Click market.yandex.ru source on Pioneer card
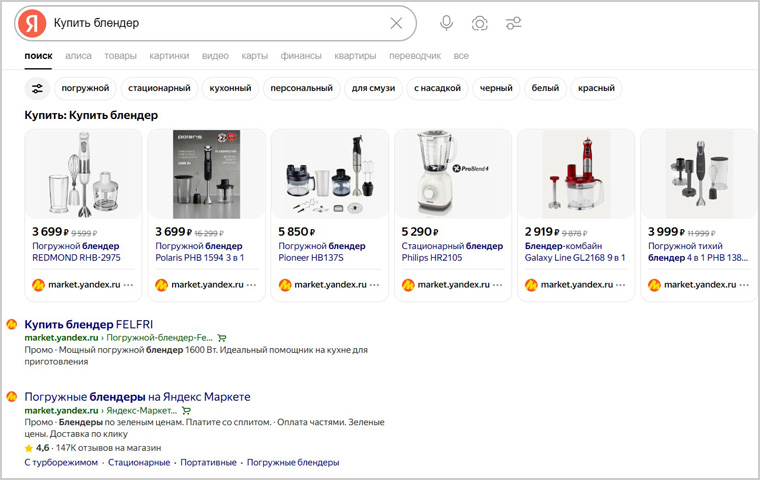The height and width of the screenshot is (480, 760). pyautogui.click(x=331, y=285)
